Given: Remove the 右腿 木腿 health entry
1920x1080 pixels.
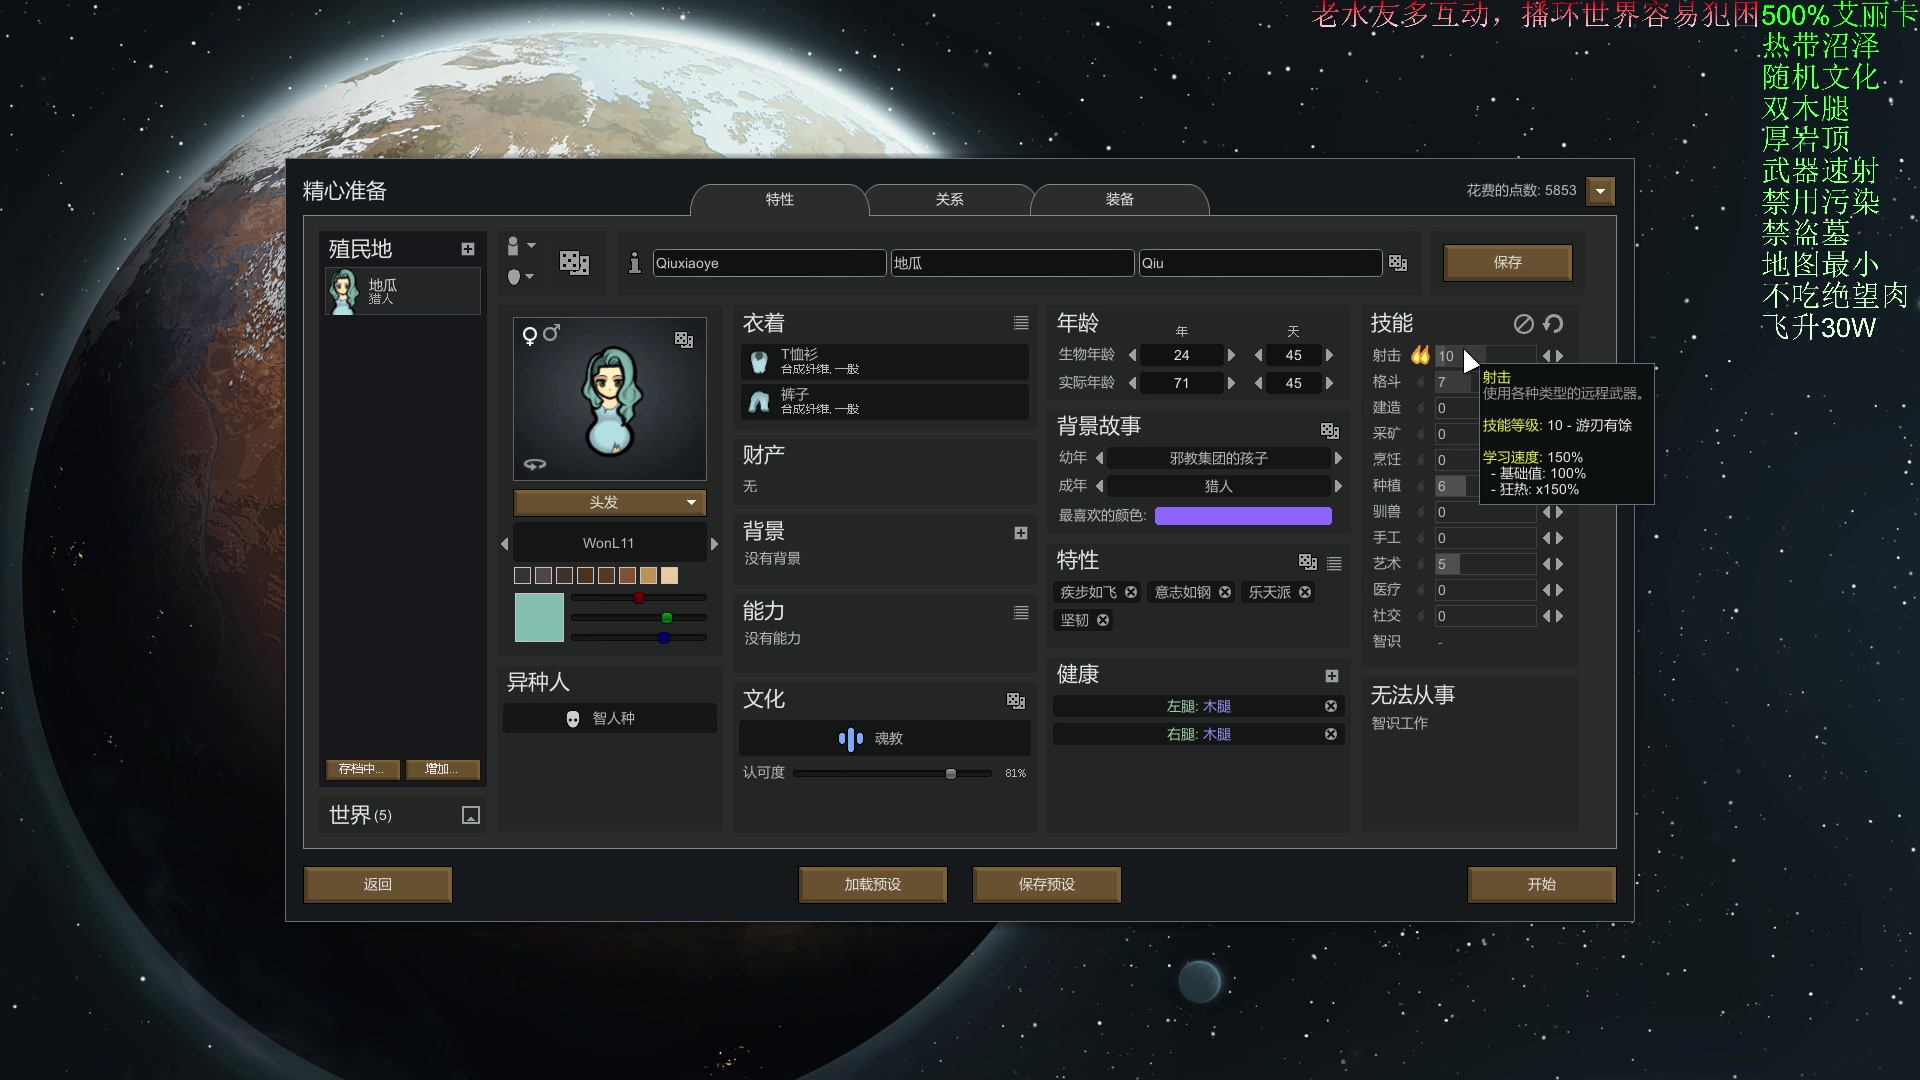Looking at the screenshot, I should coord(1331,734).
